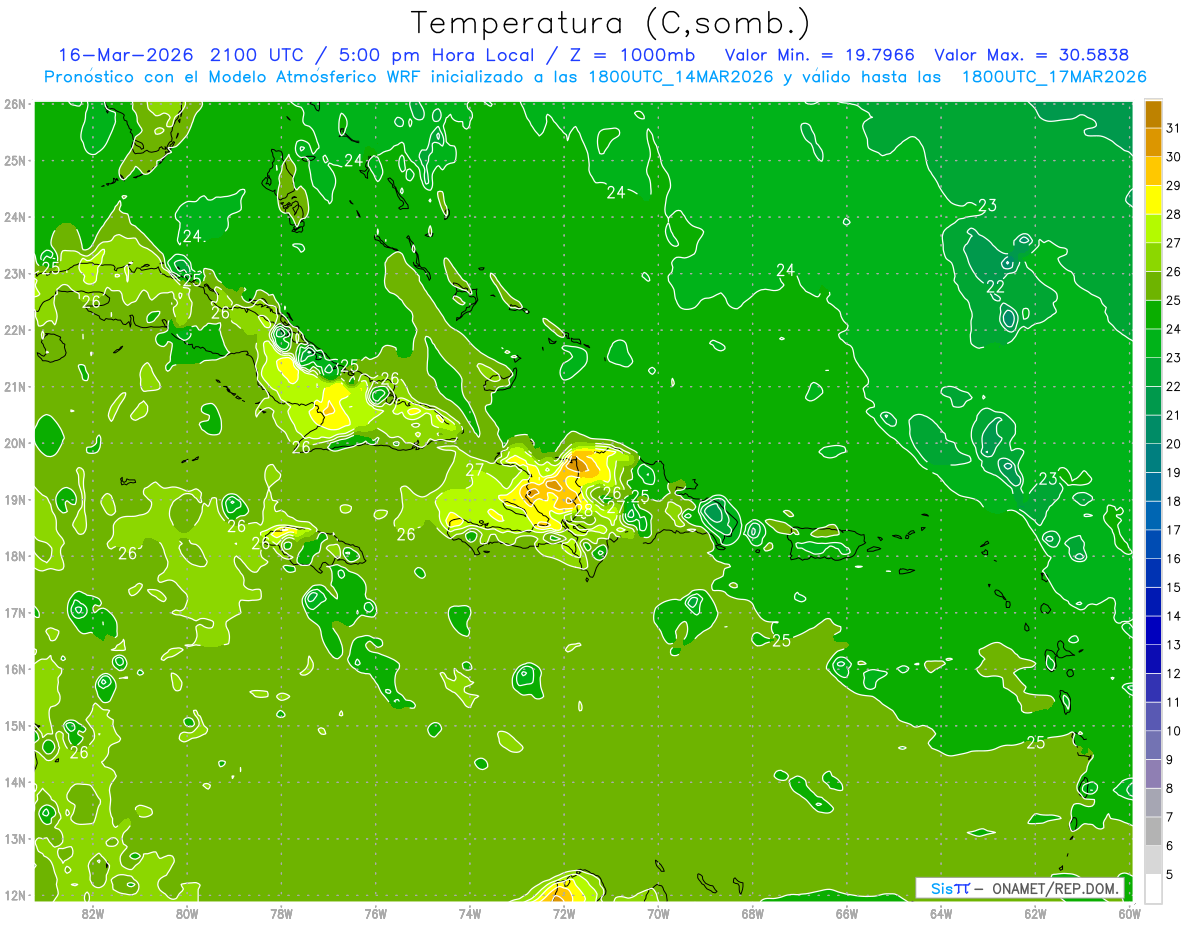
Task: Click the latitude axis label "16N"
Action: click(x=15, y=669)
